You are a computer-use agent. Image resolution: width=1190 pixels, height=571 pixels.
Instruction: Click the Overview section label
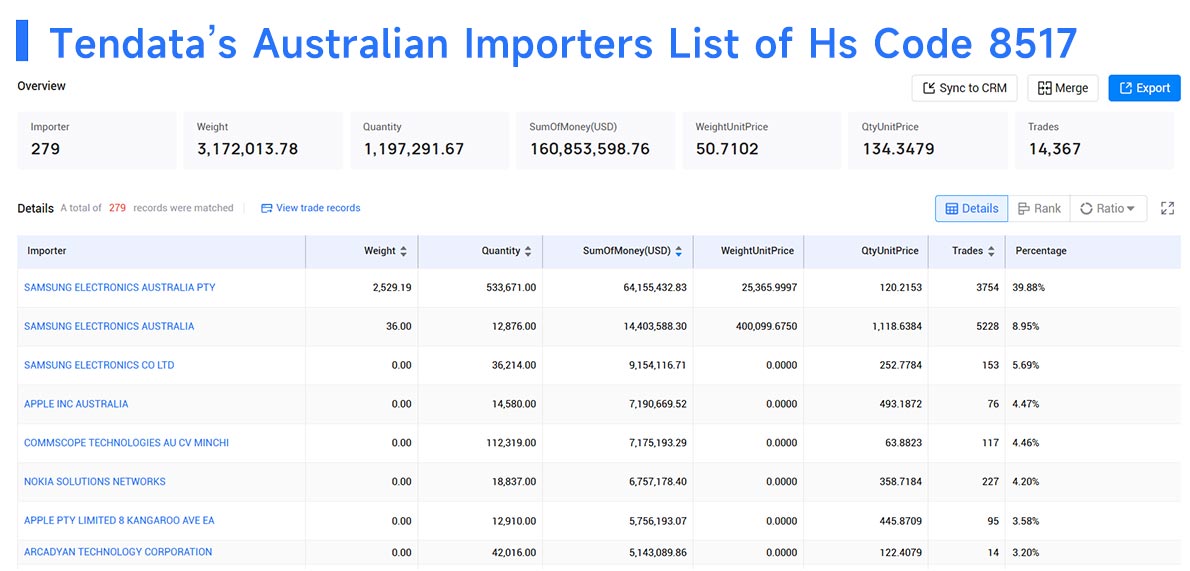(x=42, y=87)
